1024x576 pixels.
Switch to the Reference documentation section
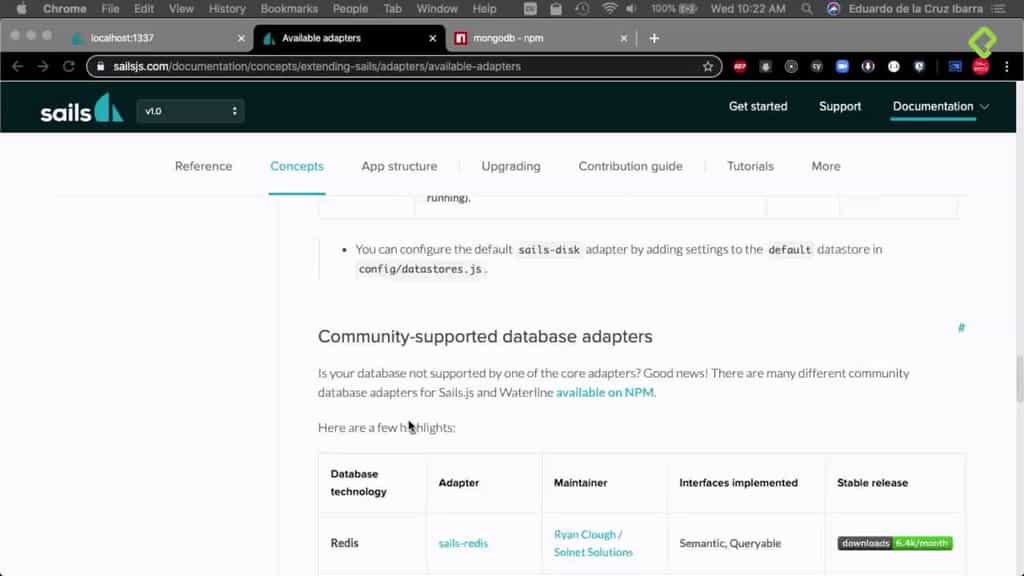pyautogui.click(x=203, y=166)
